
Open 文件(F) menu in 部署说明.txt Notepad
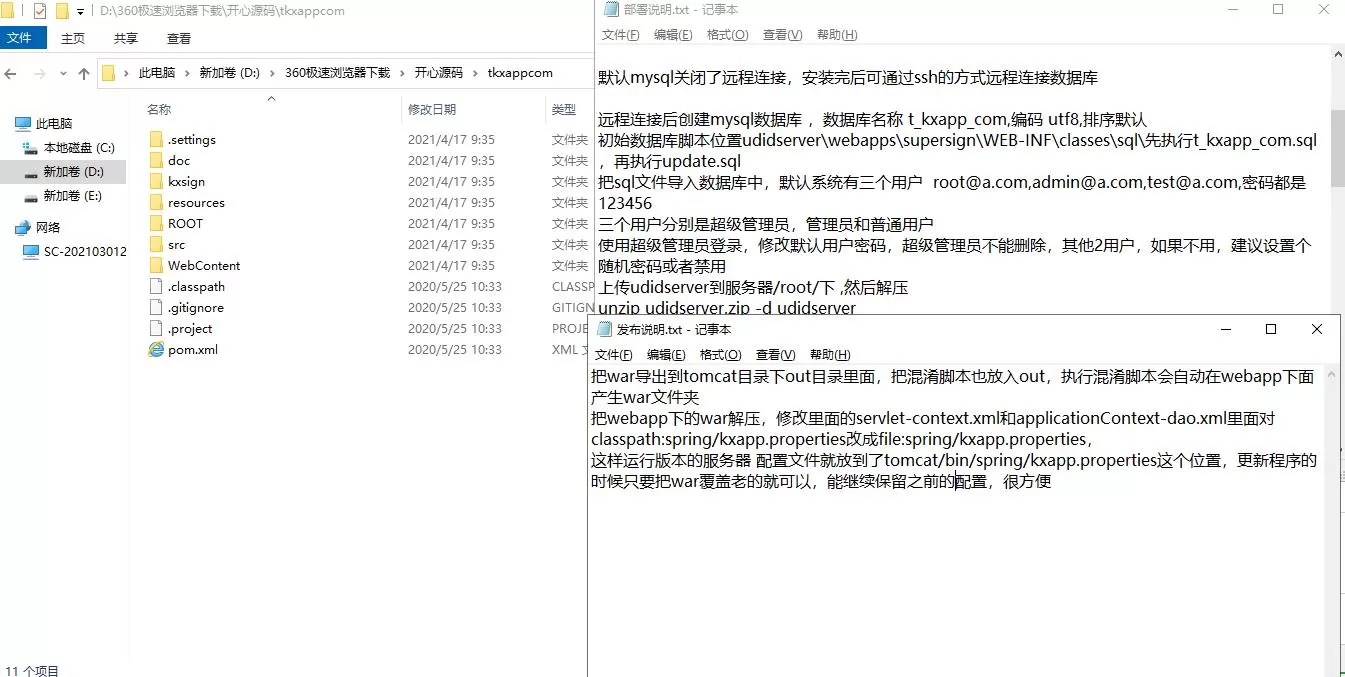[620, 35]
